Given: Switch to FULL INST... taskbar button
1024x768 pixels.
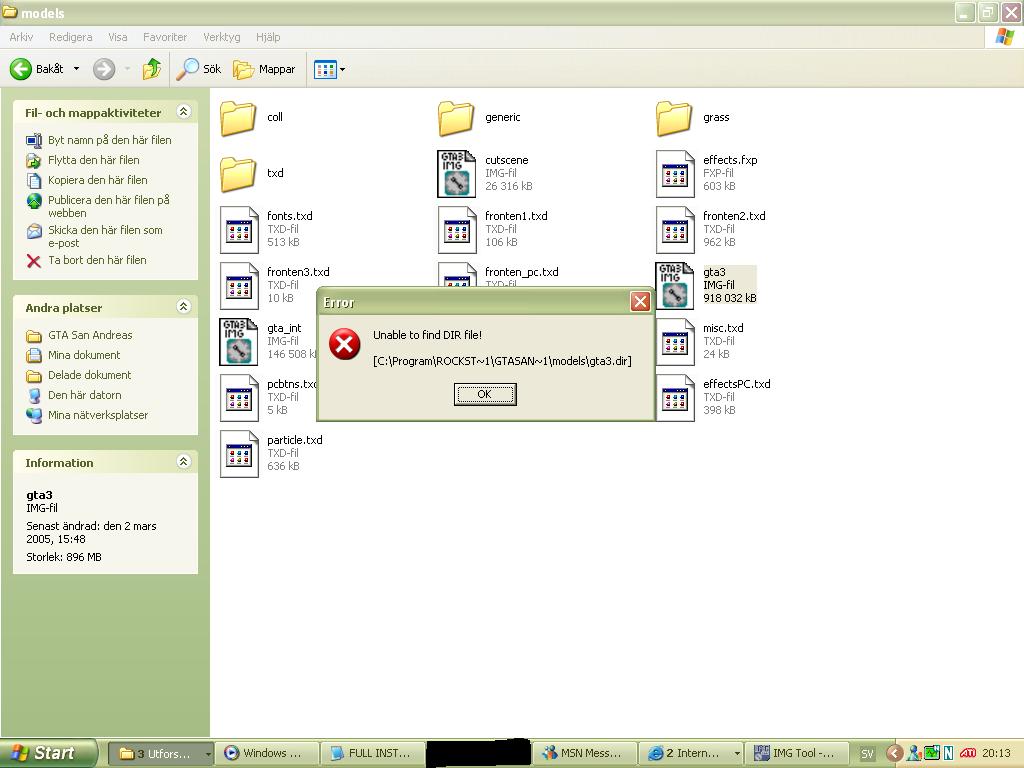Looking at the screenshot, I should (374, 753).
